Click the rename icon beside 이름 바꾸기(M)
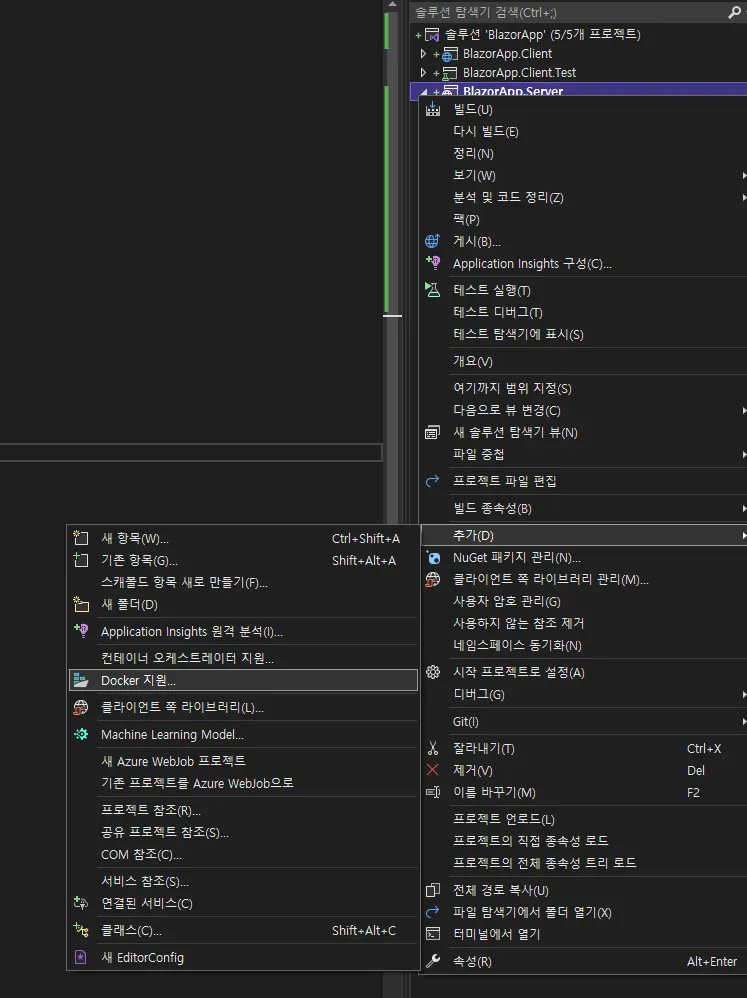This screenshot has width=747, height=998. coord(433,792)
